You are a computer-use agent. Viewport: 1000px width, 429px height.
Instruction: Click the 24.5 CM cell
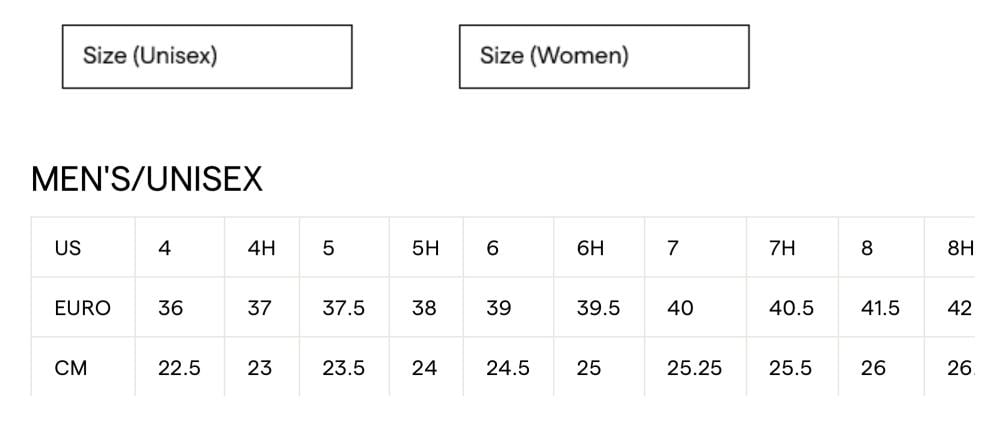(508, 368)
